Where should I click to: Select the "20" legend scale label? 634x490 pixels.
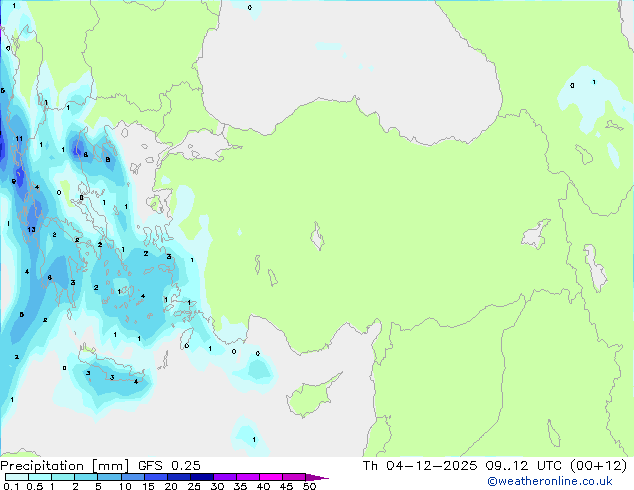(171, 486)
